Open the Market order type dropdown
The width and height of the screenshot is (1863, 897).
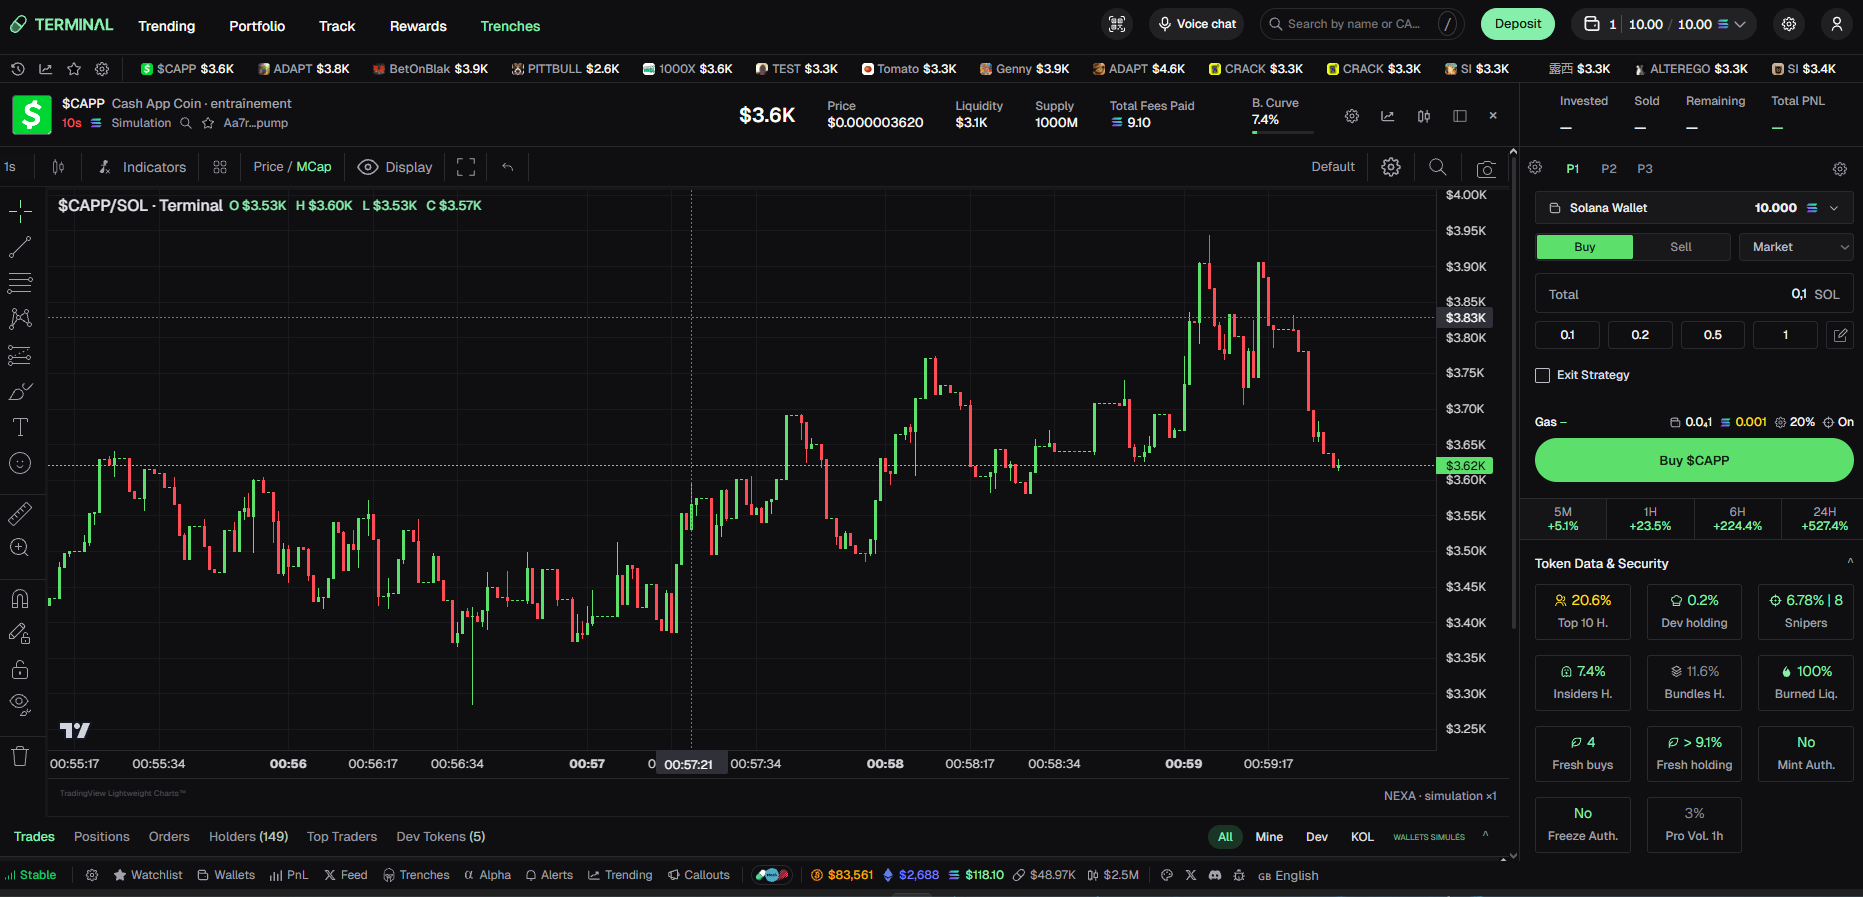tap(1796, 247)
